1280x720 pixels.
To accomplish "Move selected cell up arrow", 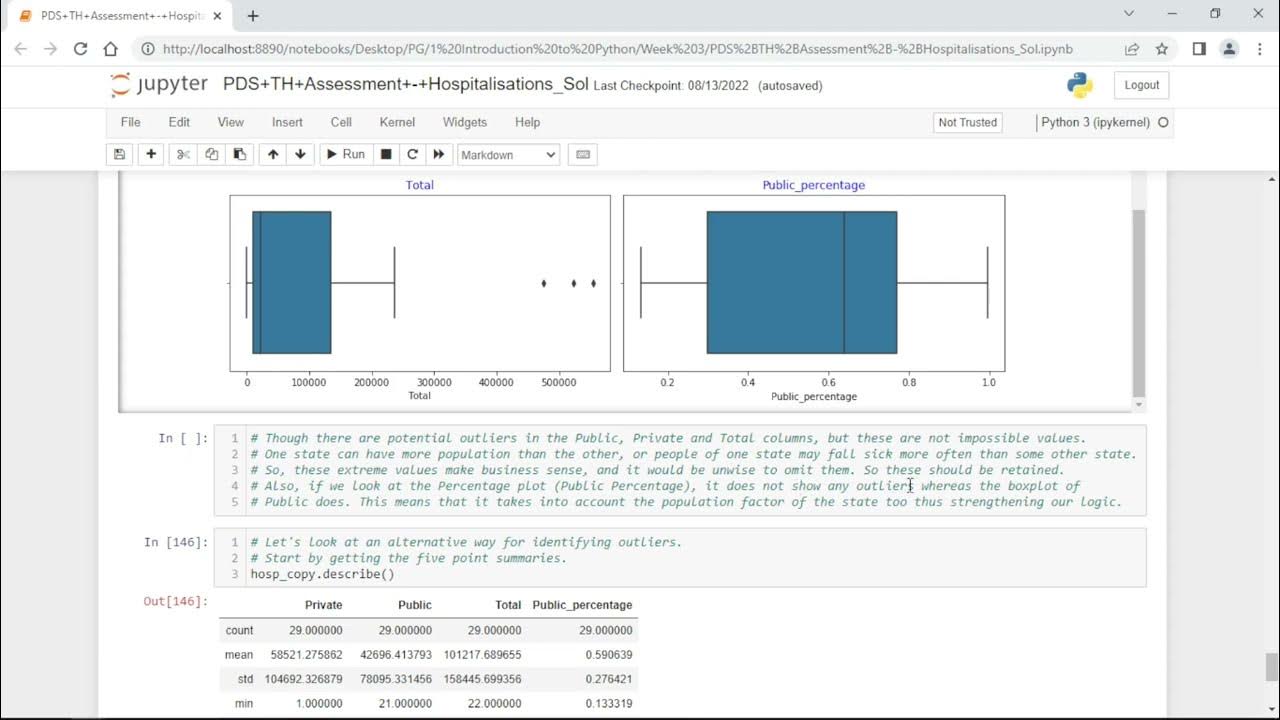I will [x=272, y=154].
